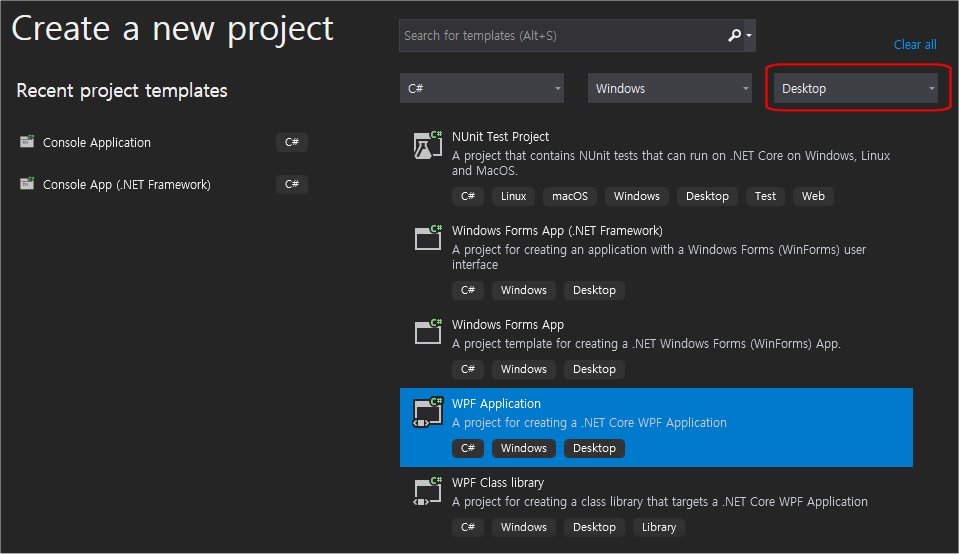The image size is (959, 554).
Task: Click C# tag beside Console App (.NET Framework)
Action: pyautogui.click(x=292, y=184)
